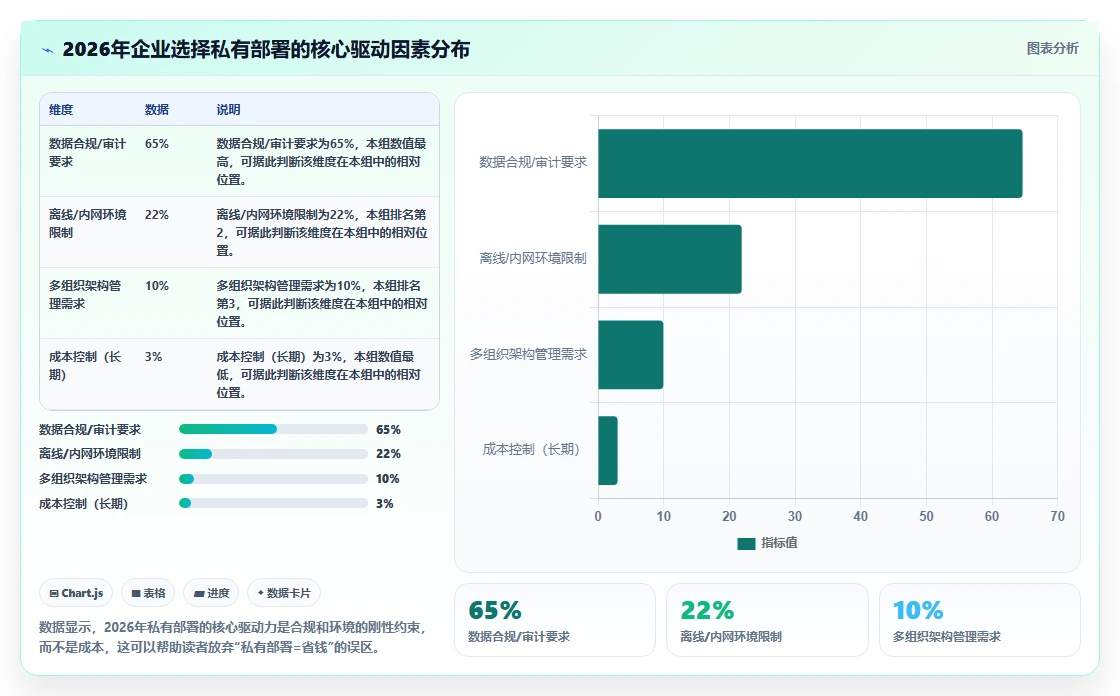Open the 10% 多组织架构管理需求 data card
Screen dimensions: 1120x696
979,620
